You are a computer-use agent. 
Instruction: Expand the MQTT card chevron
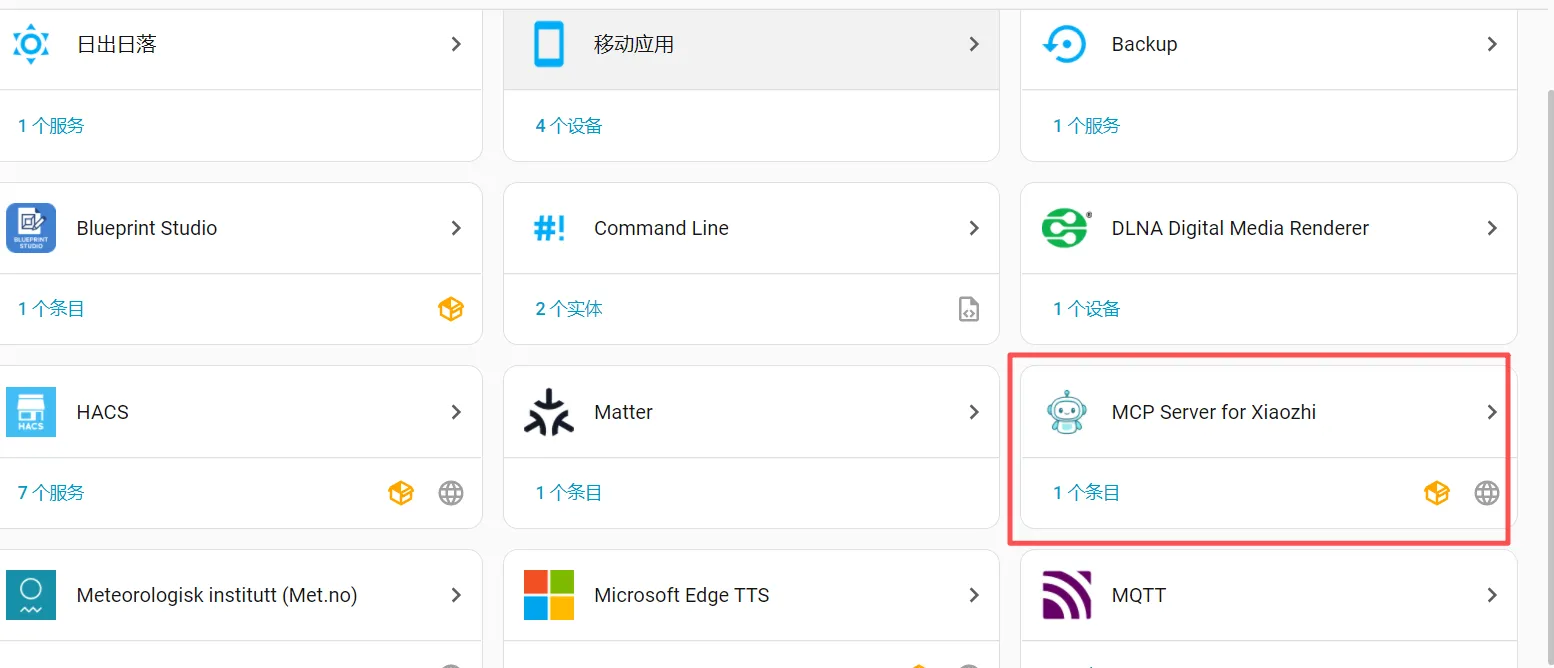pyautogui.click(x=1492, y=595)
